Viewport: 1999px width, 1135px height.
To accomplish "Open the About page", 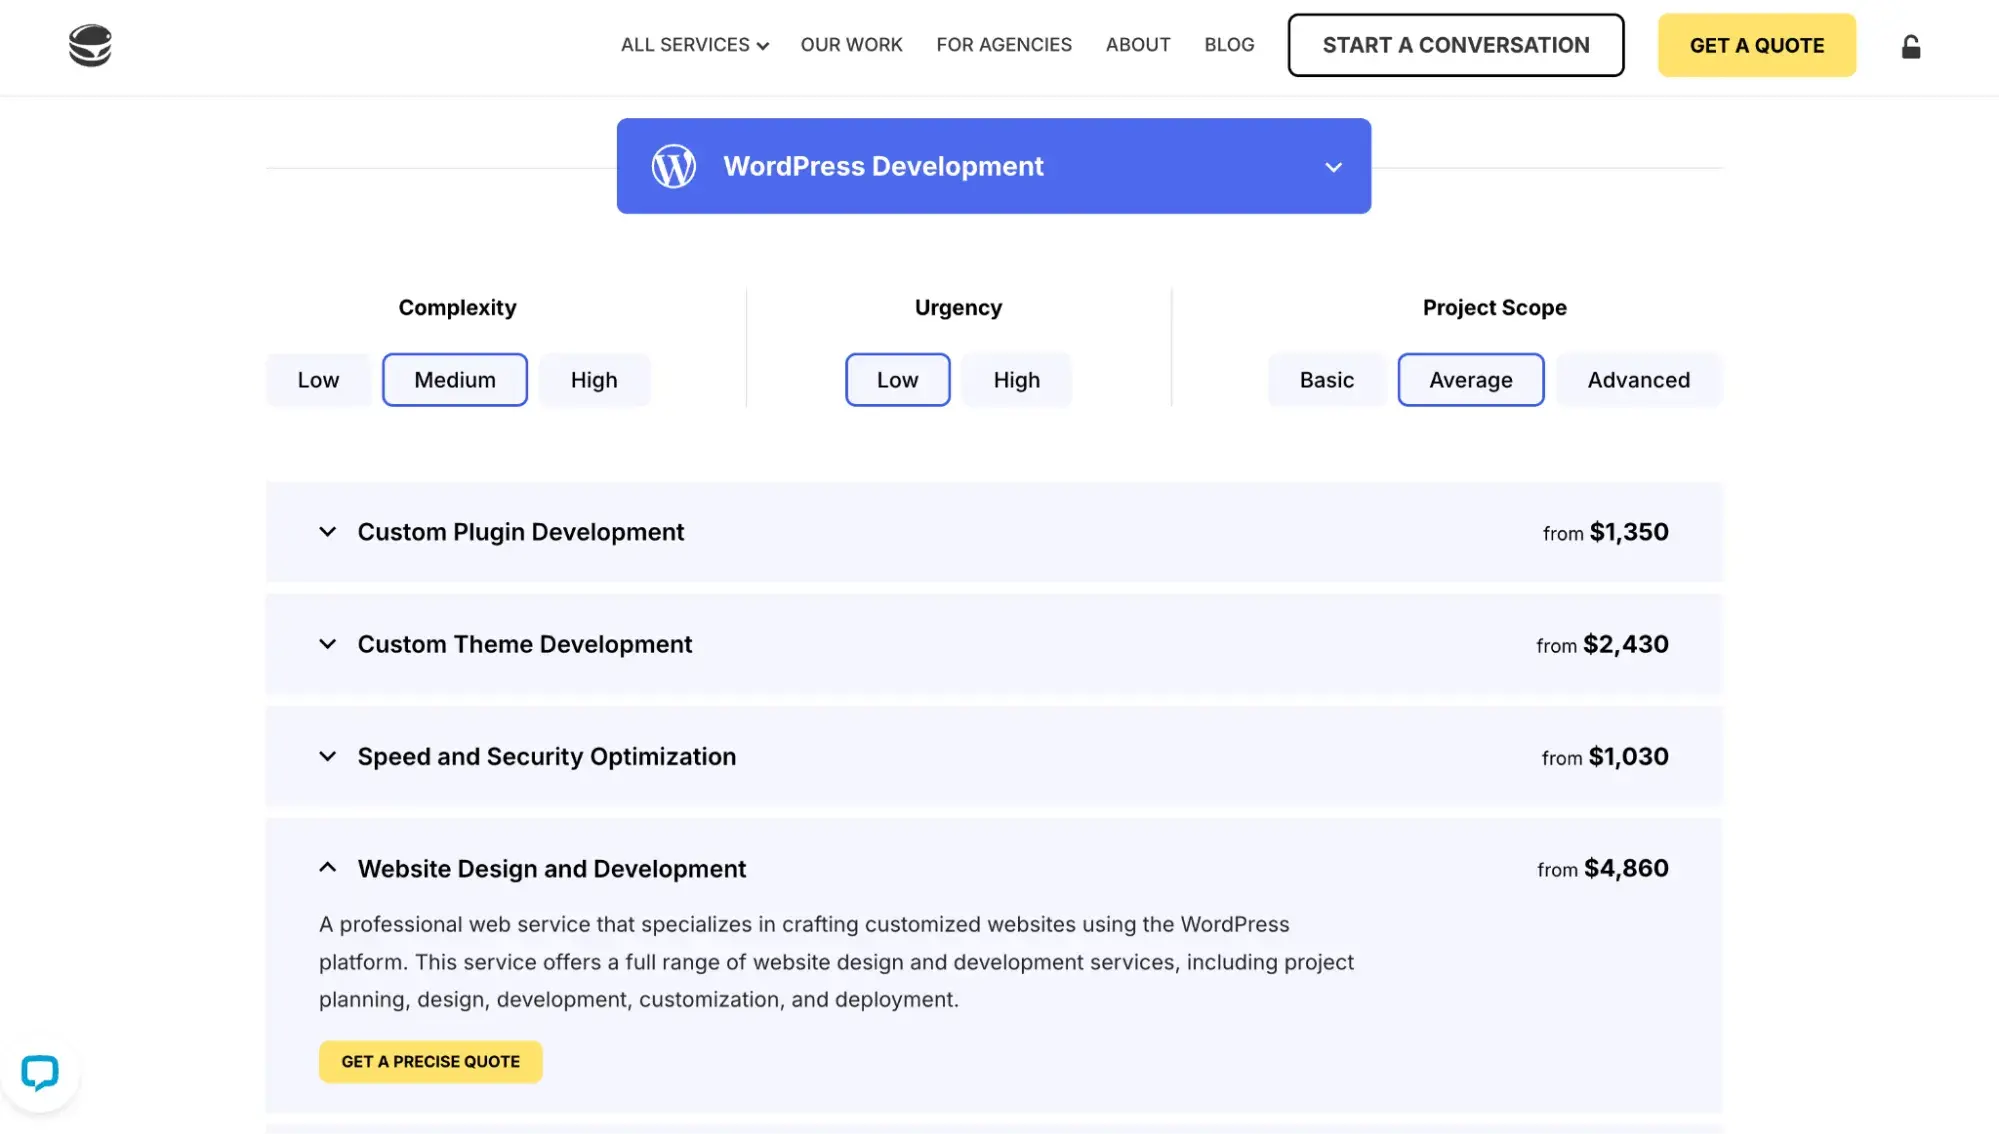I will [x=1137, y=45].
